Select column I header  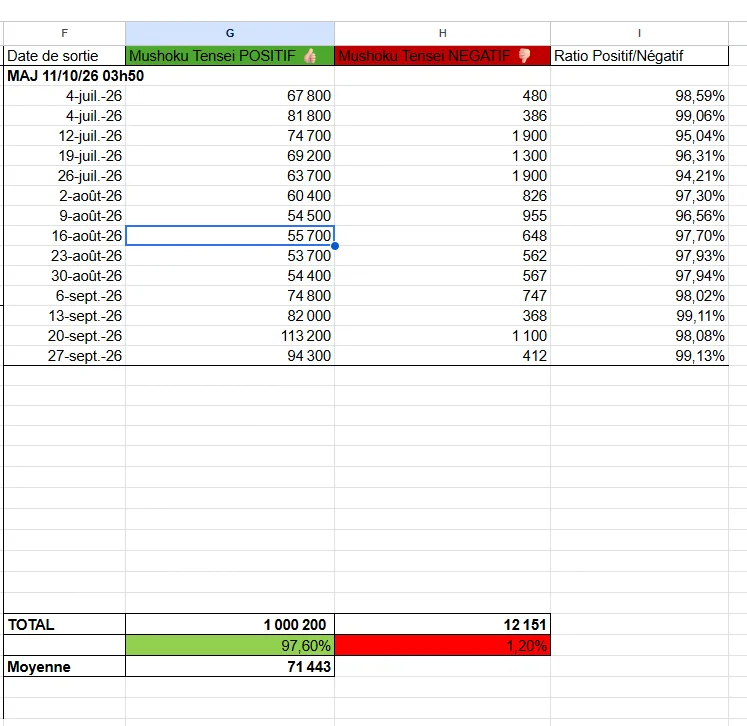point(639,33)
